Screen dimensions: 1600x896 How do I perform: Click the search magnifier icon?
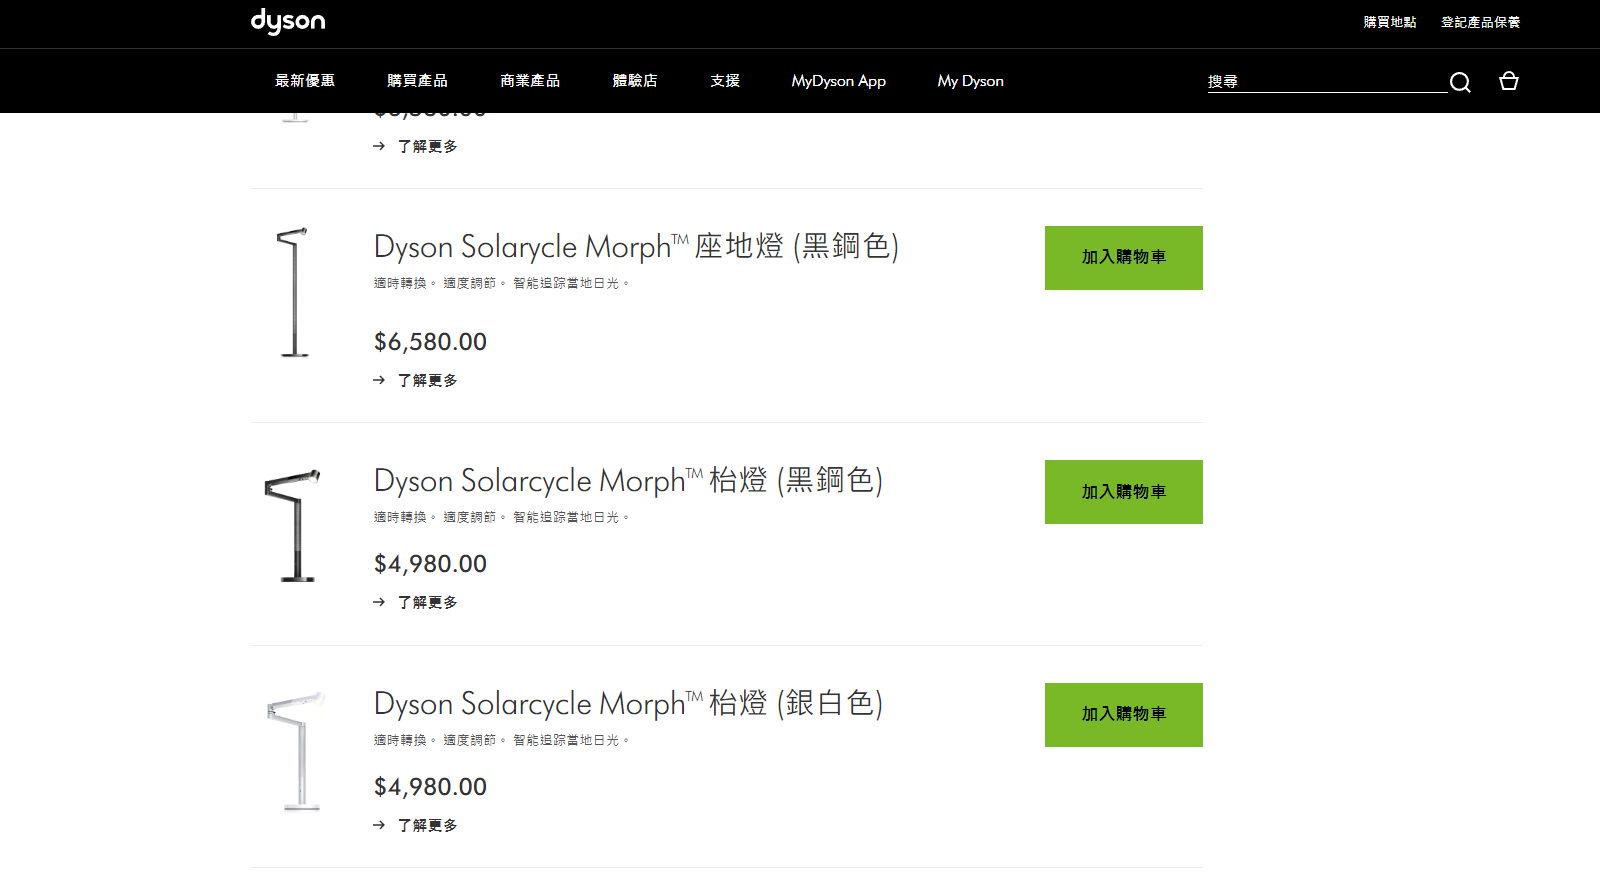[x=1460, y=82]
